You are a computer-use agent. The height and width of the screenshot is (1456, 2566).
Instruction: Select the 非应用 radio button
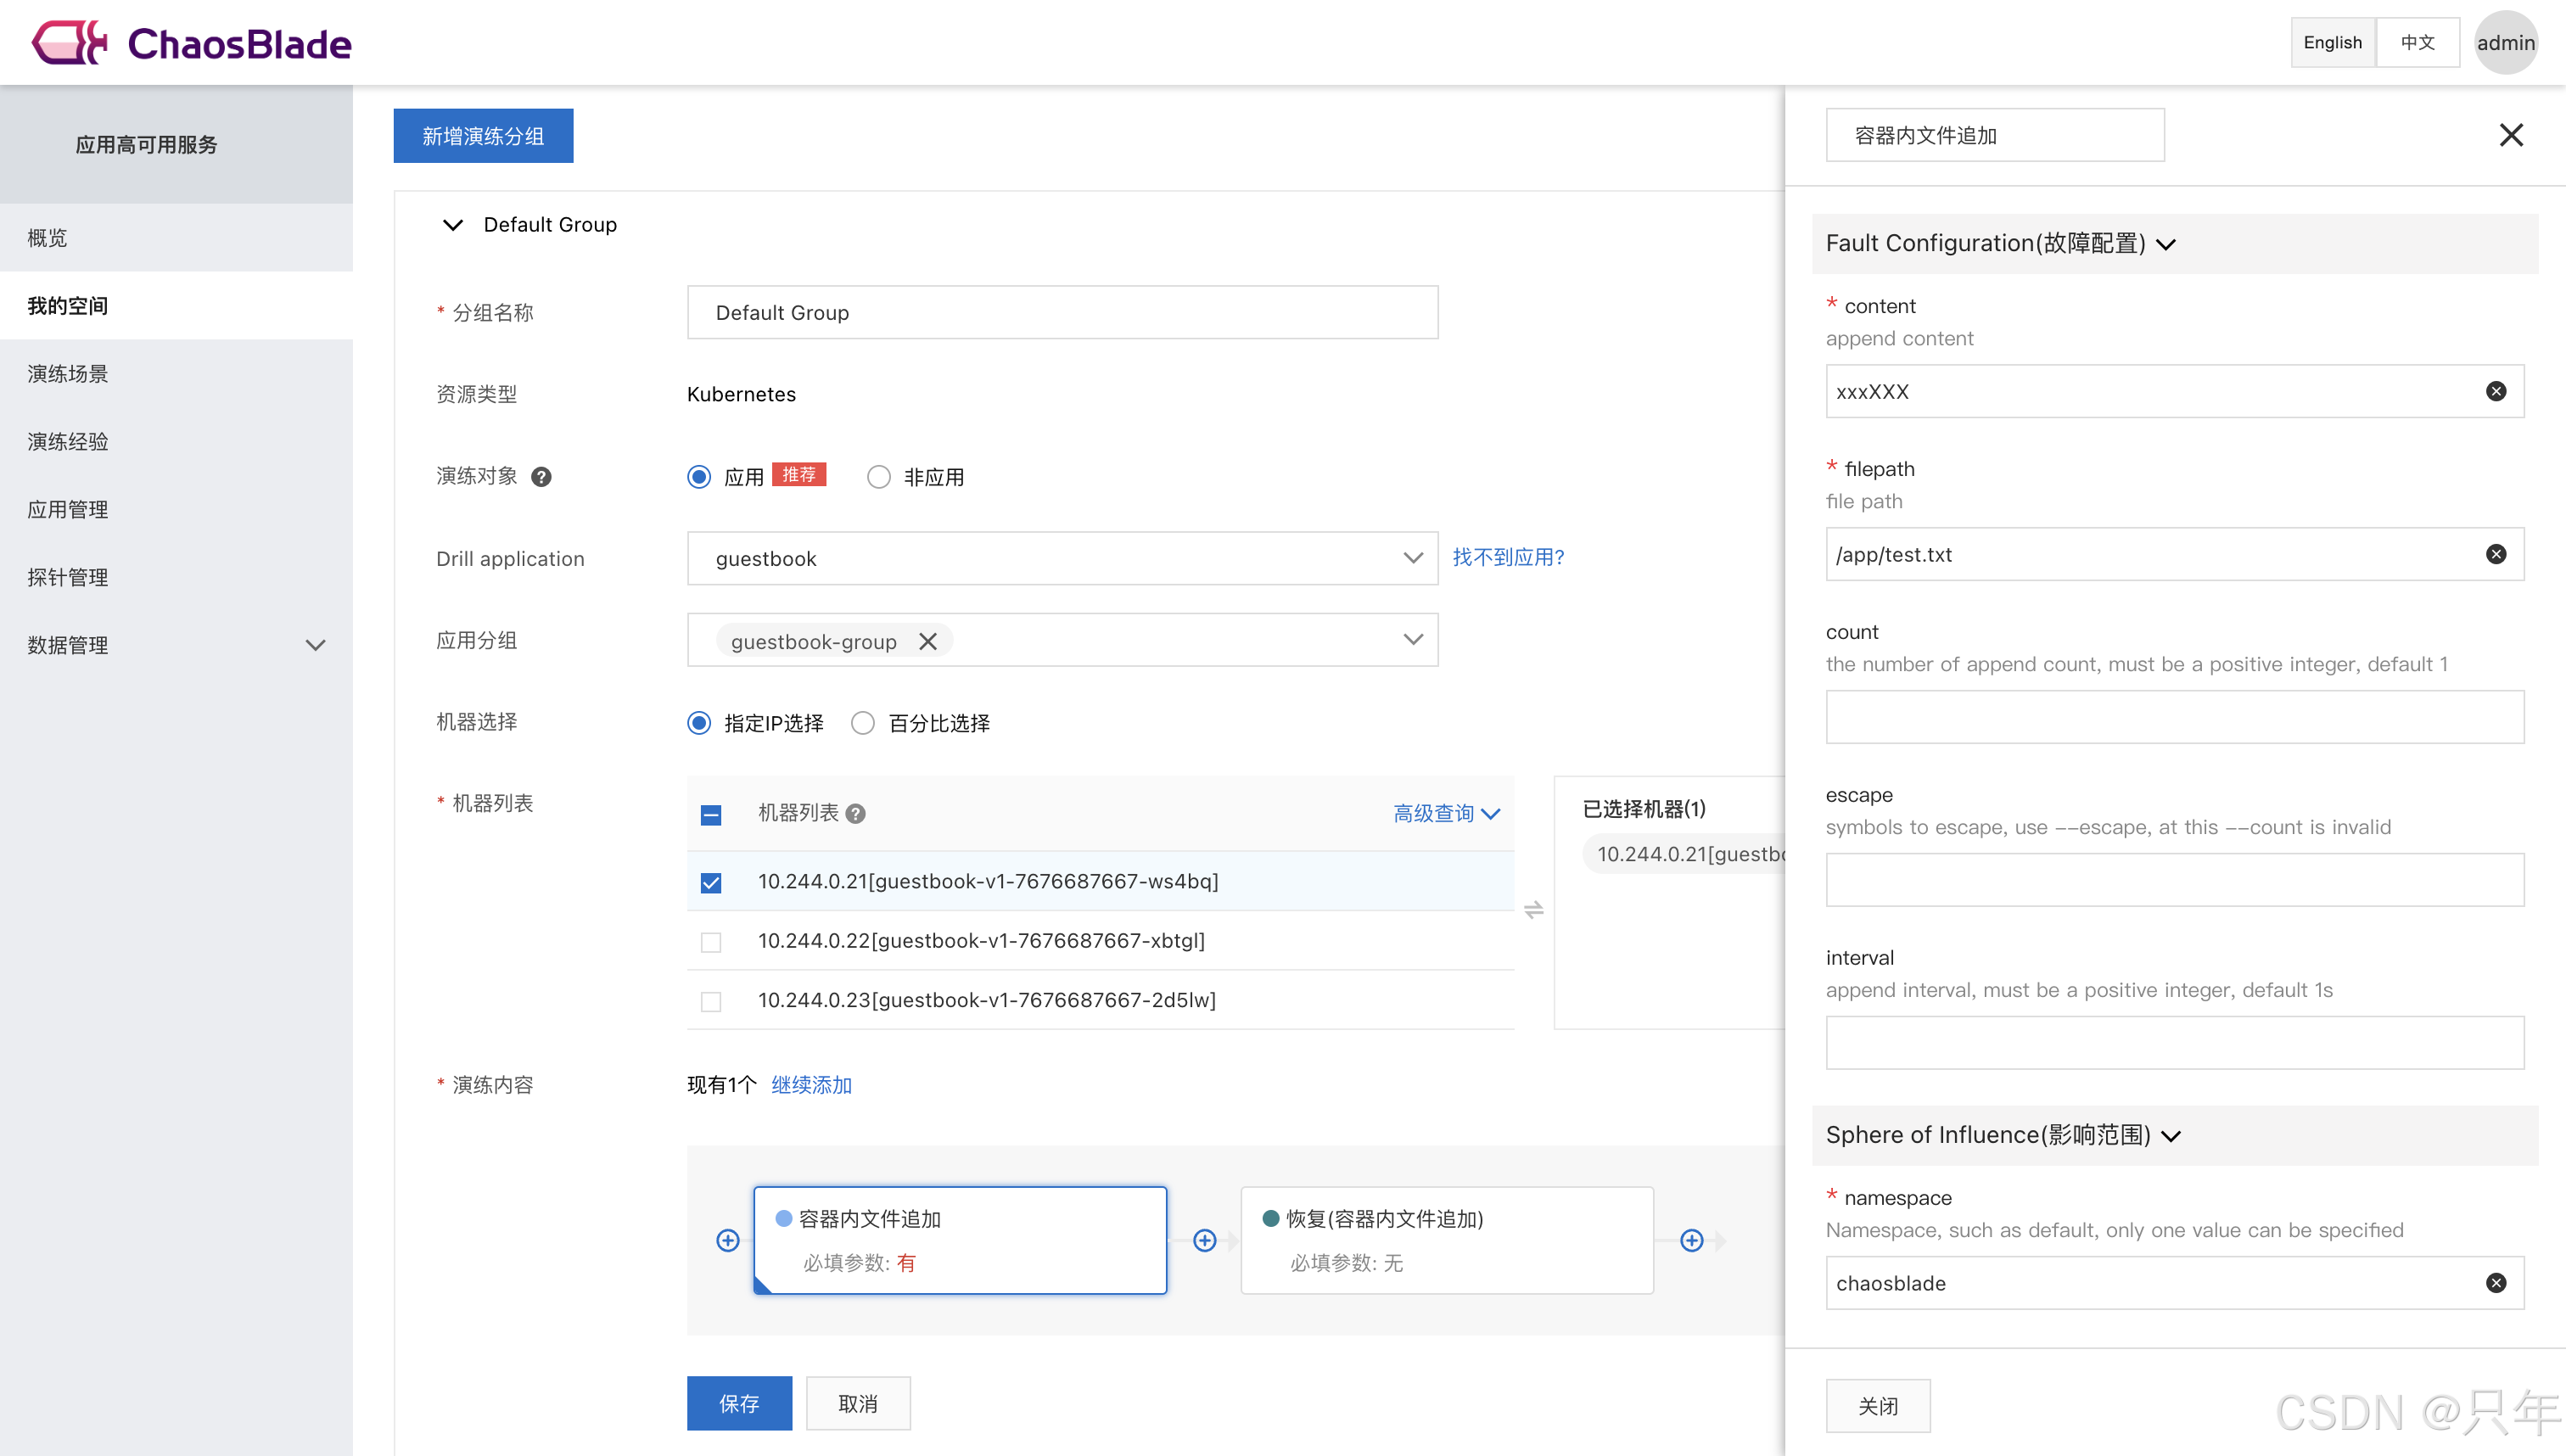[x=878, y=477]
